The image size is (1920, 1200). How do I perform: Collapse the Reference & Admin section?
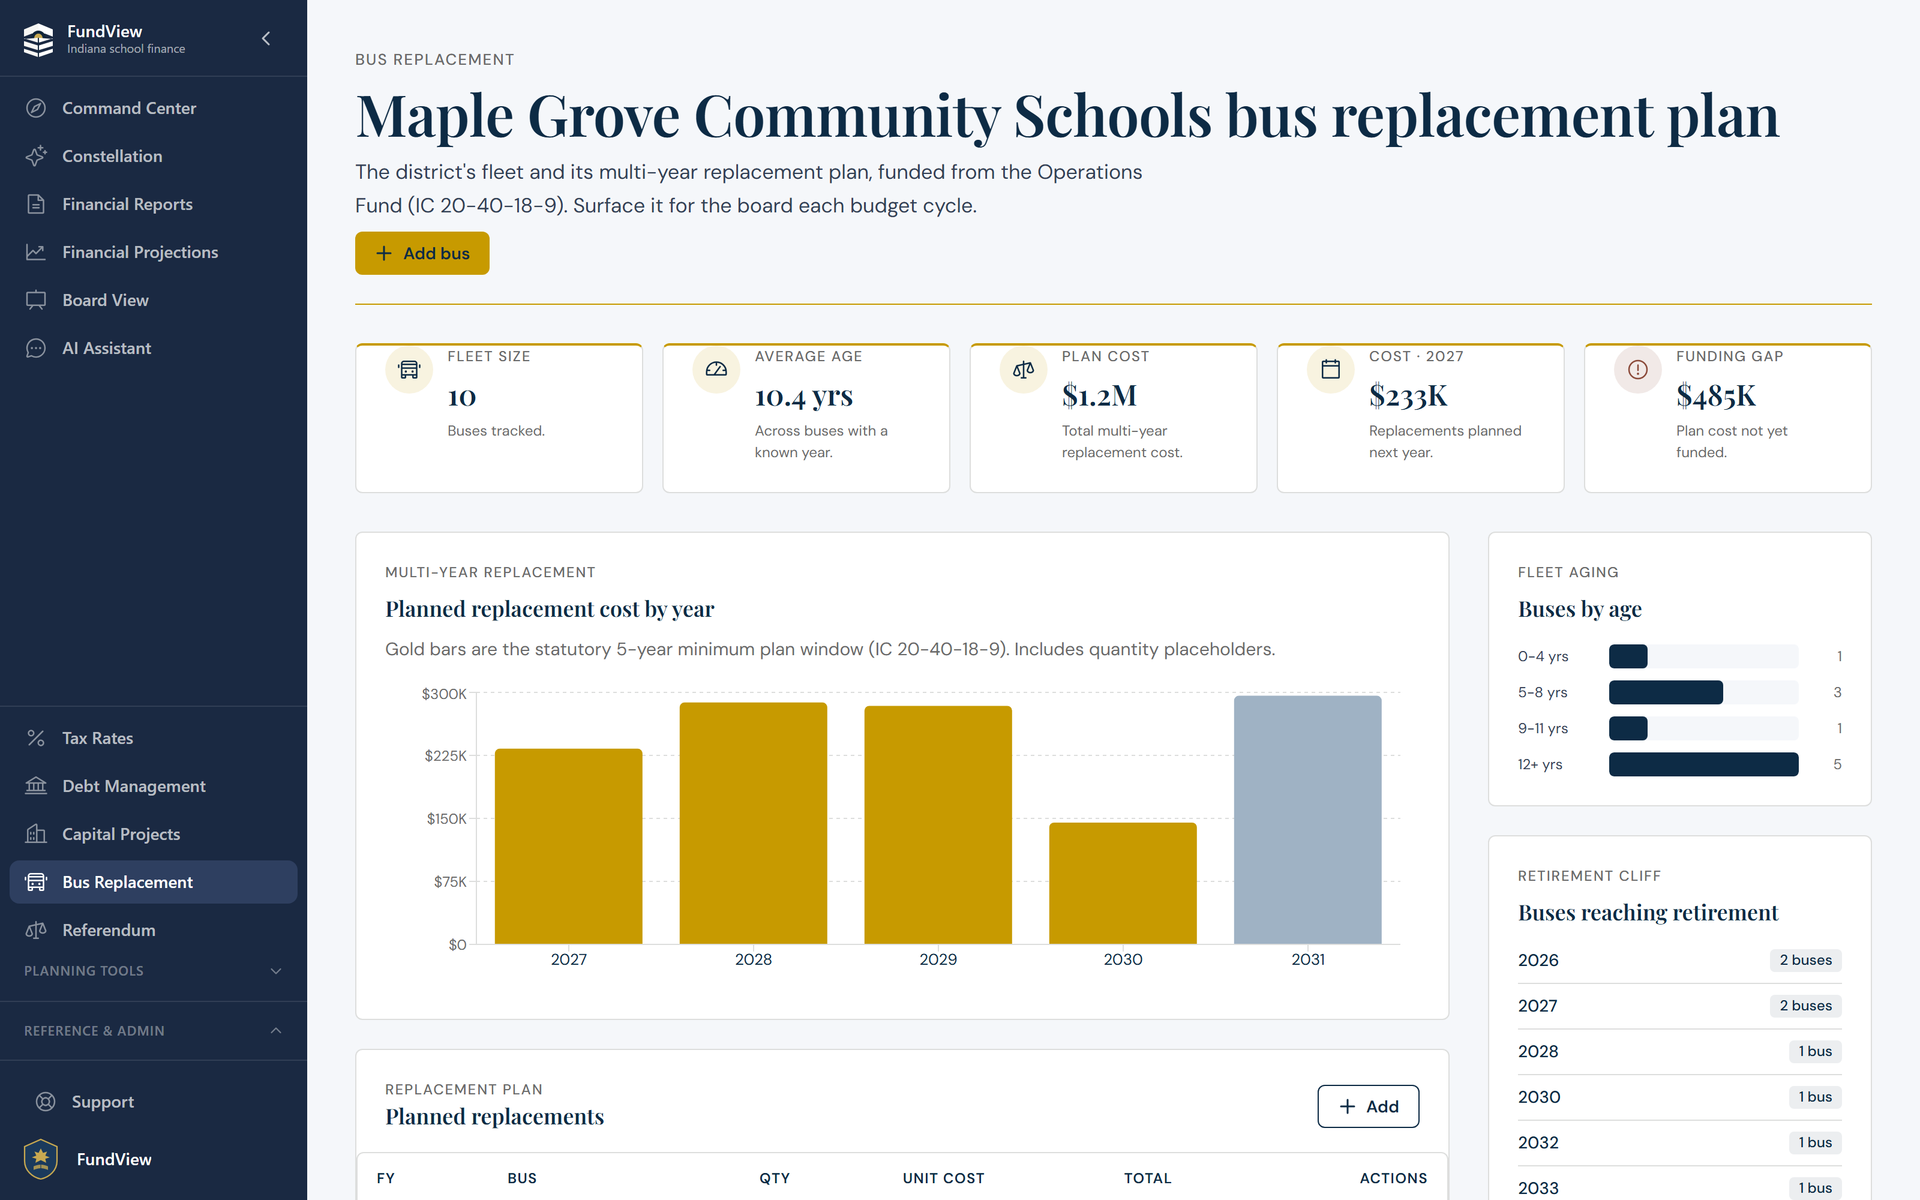pos(153,1031)
